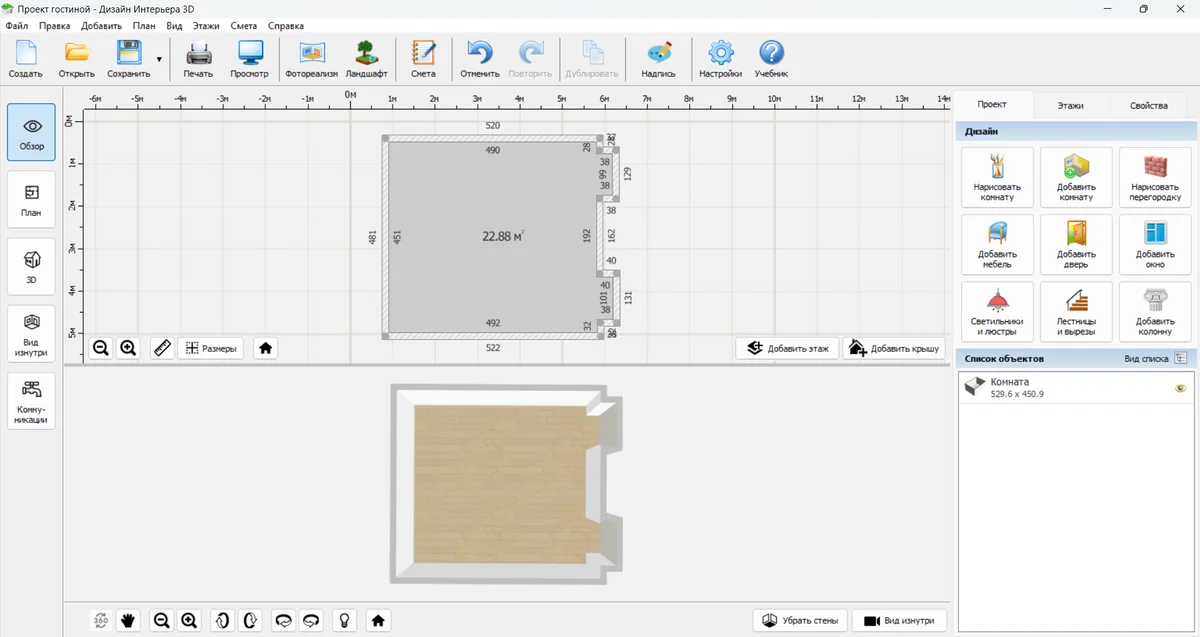The image size is (1200, 637).
Task: Toggle the Размеры dimensions button
Action: [x=211, y=348]
